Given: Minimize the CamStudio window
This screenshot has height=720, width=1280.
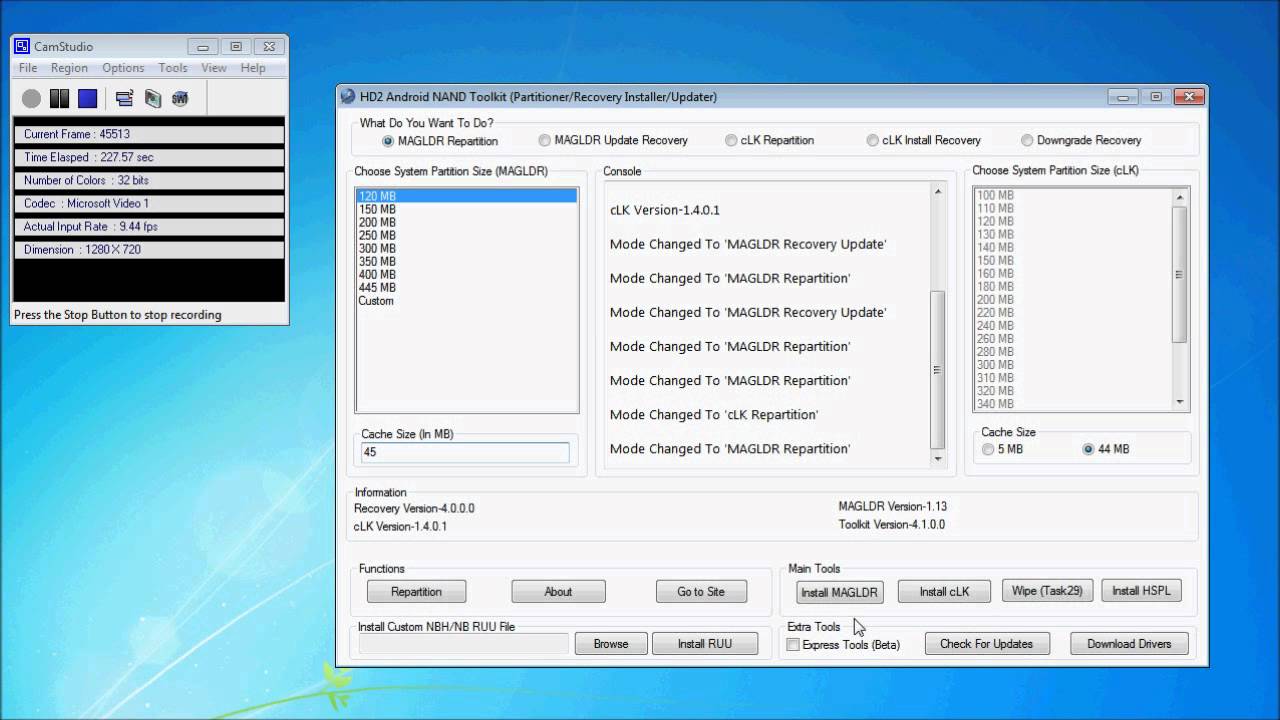Looking at the screenshot, I should click(203, 46).
